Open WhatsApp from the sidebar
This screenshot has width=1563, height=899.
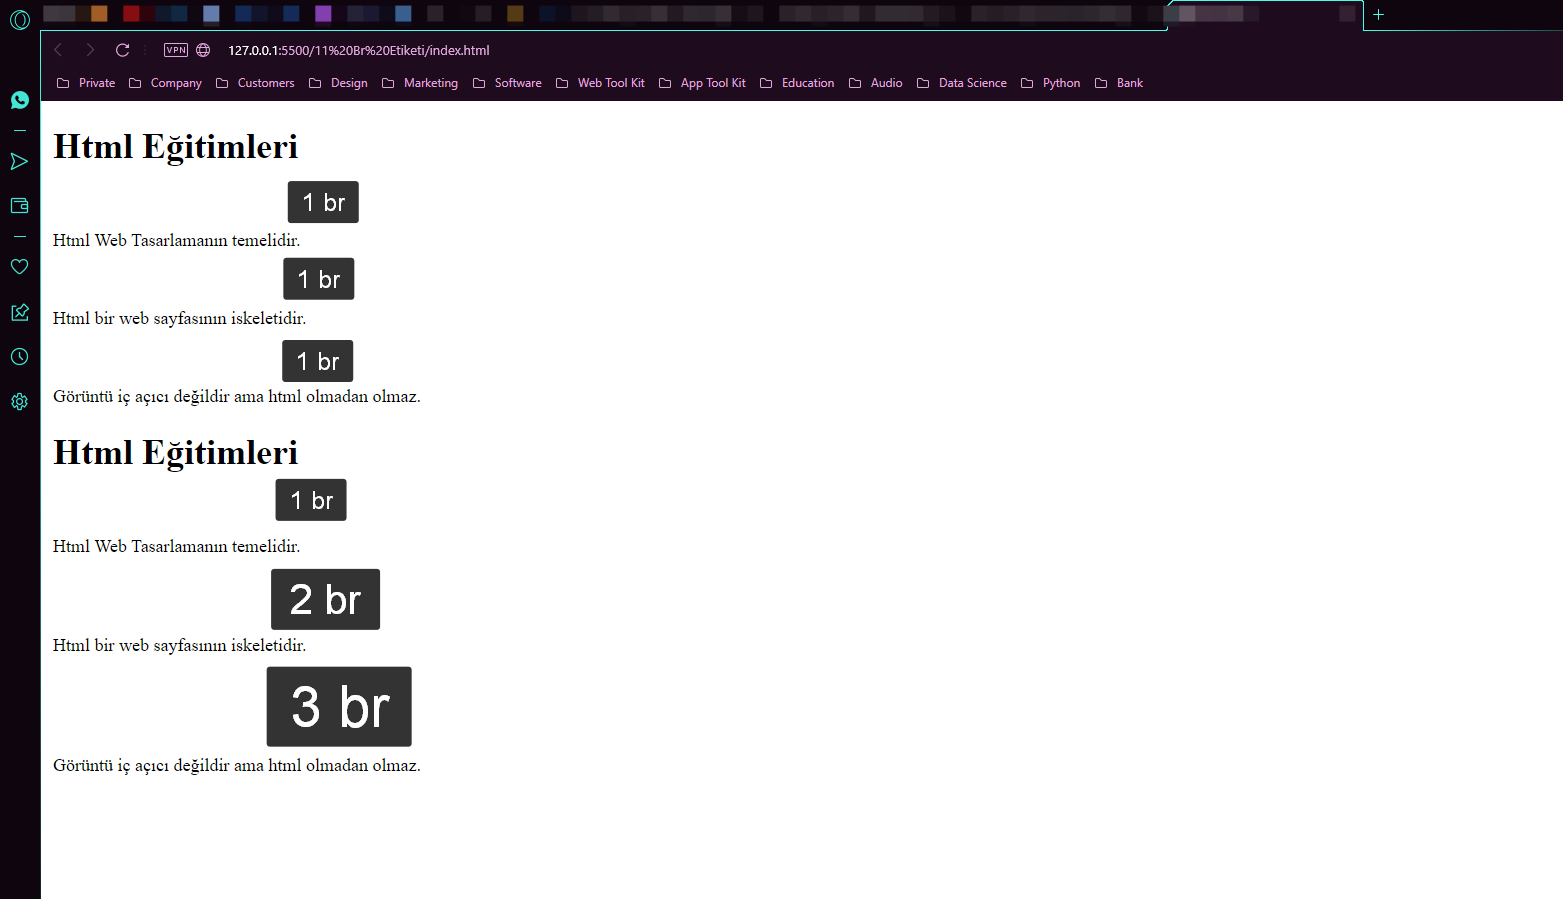(19, 100)
